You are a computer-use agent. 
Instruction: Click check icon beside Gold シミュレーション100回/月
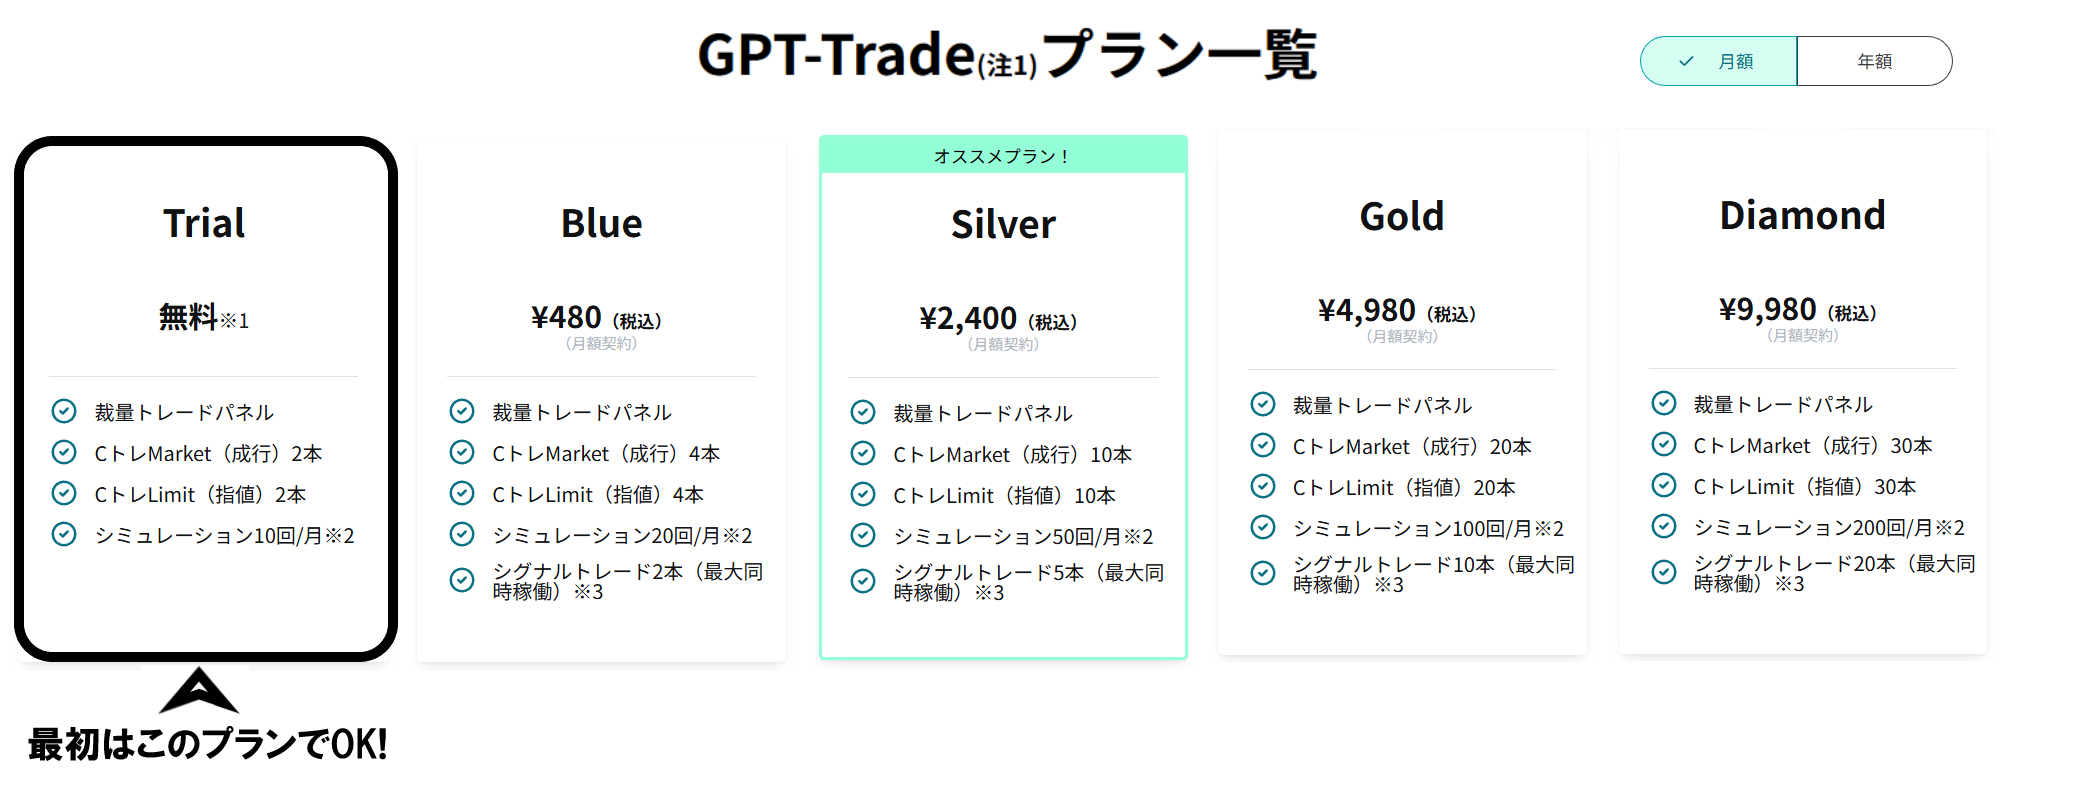click(1263, 527)
